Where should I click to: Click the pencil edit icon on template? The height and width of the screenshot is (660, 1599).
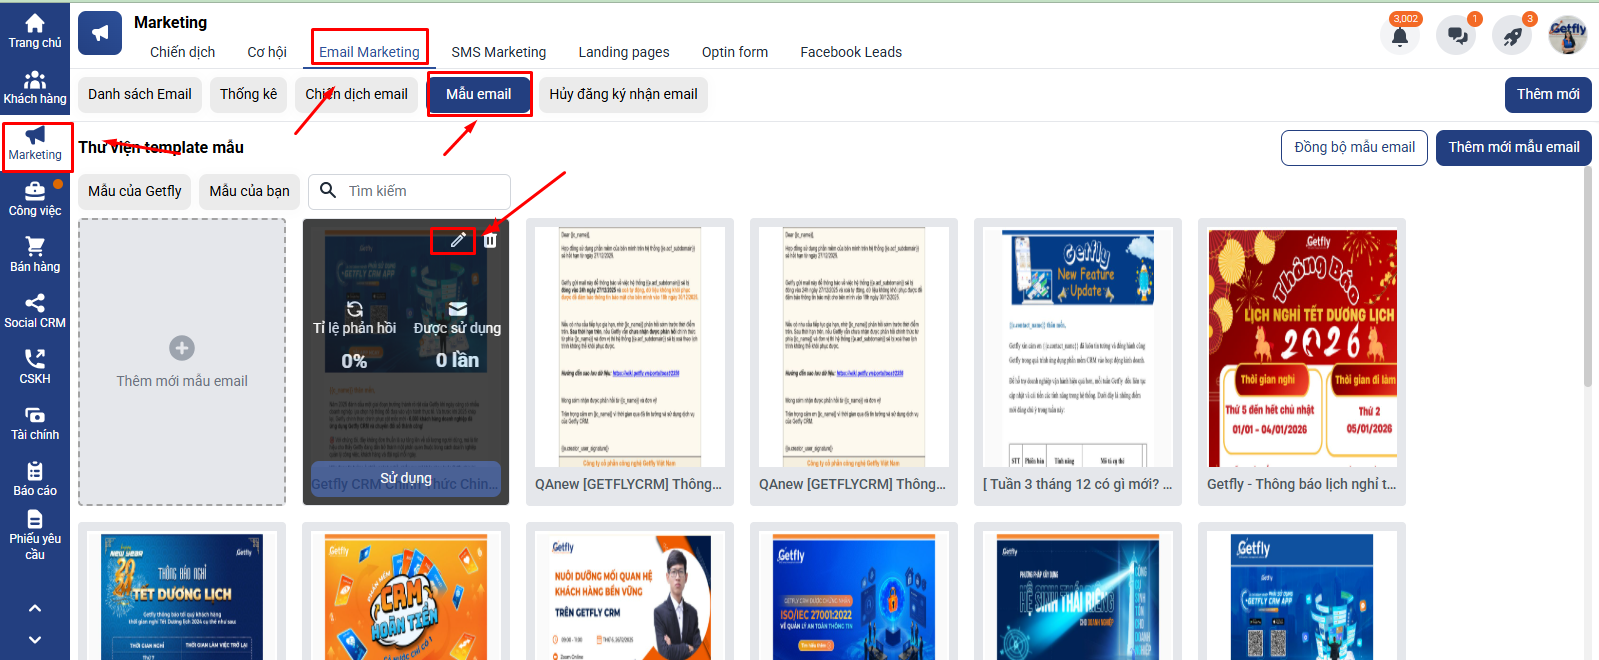click(x=457, y=240)
